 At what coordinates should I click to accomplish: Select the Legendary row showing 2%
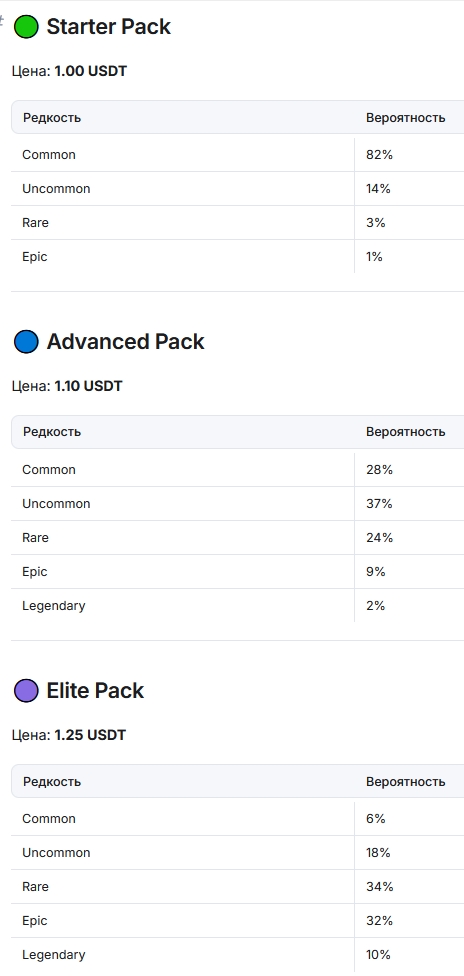click(237, 606)
